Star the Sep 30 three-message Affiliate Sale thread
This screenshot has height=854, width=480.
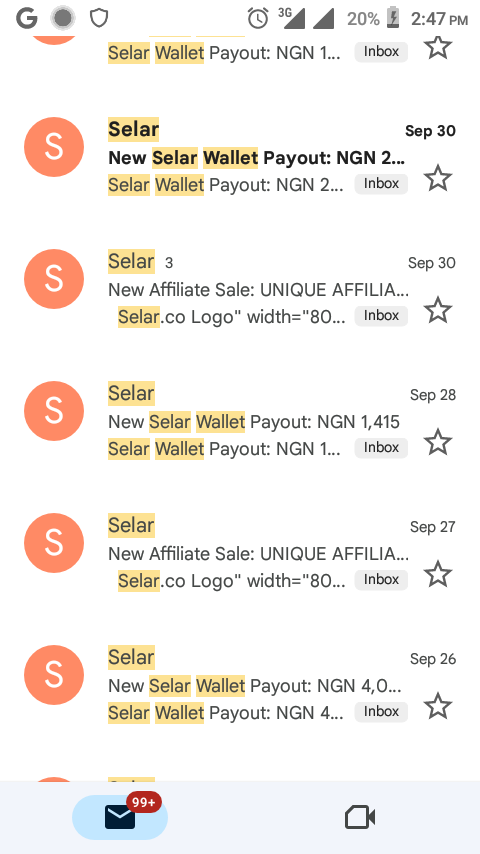(x=438, y=310)
